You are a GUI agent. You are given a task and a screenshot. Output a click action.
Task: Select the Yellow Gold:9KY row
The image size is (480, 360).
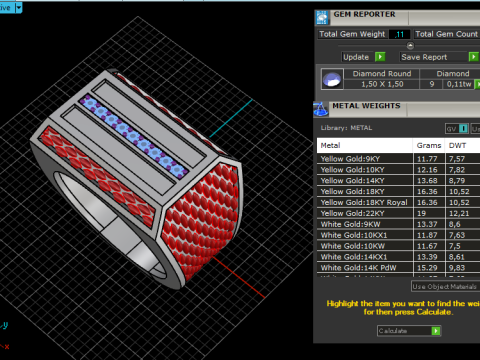point(398,159)
